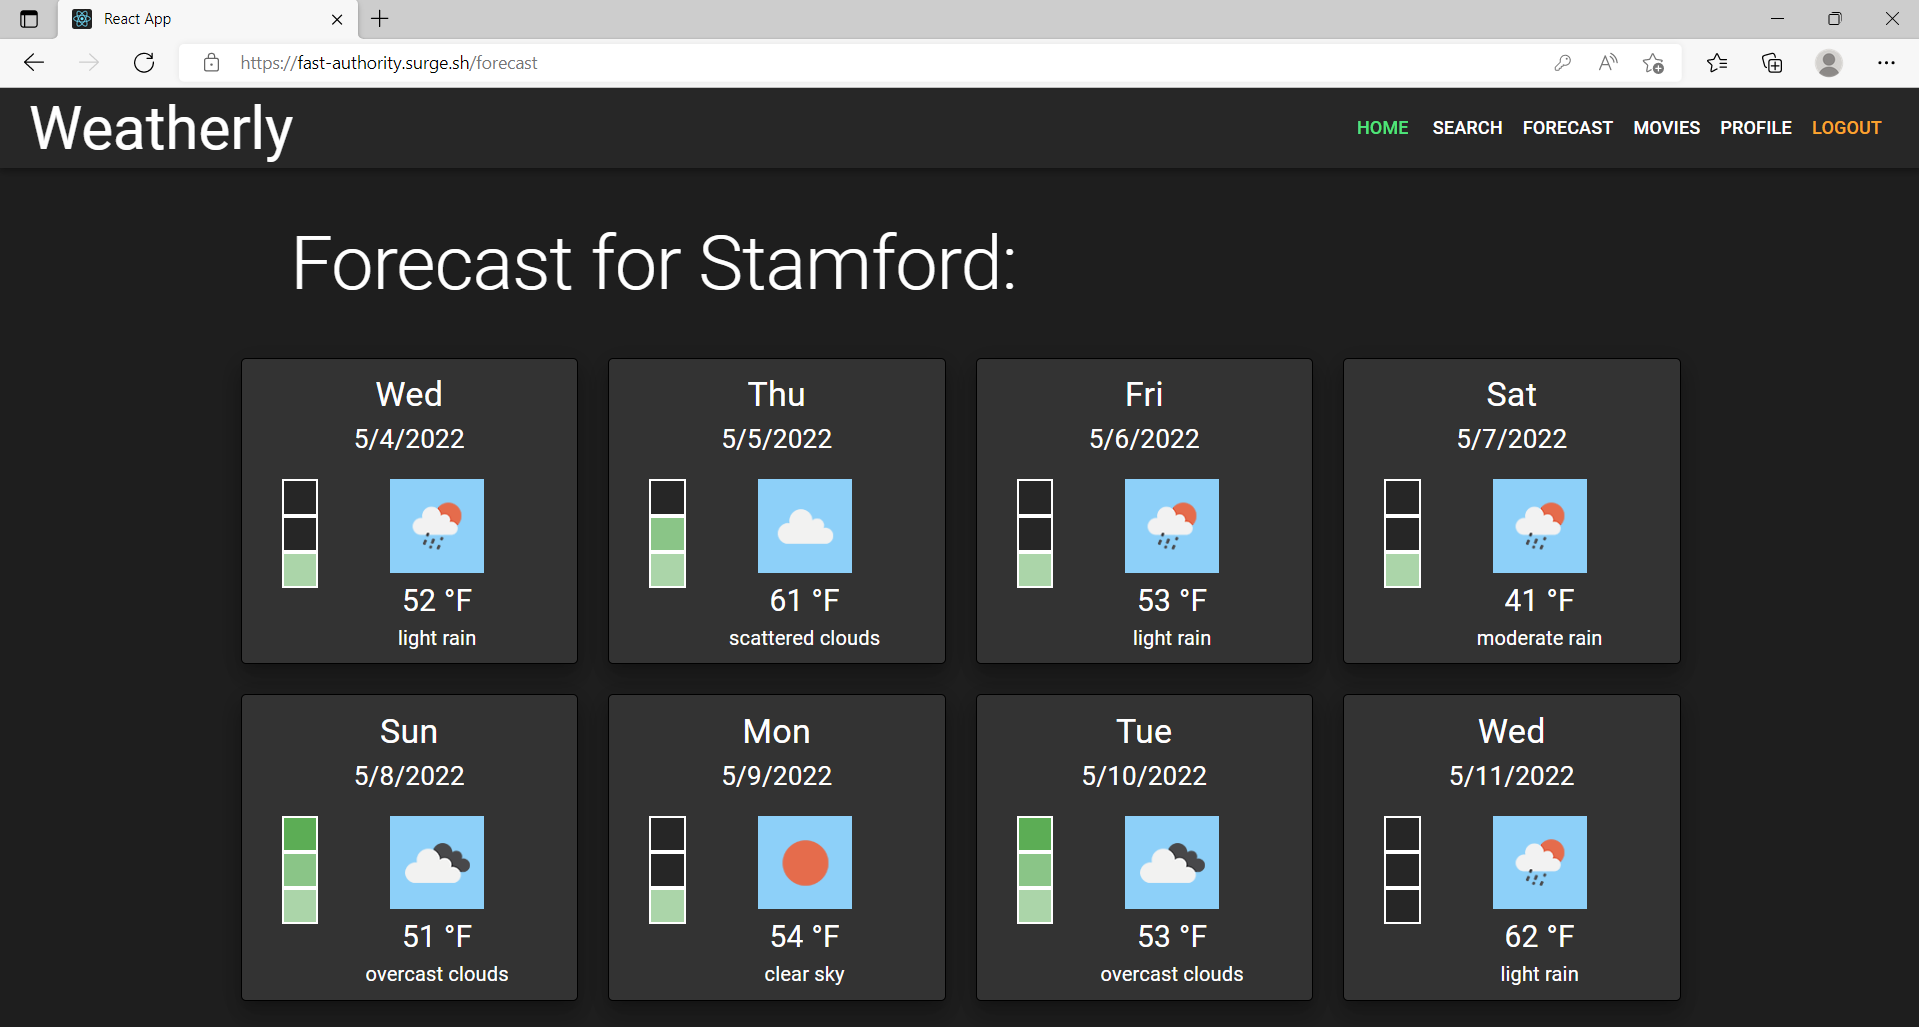Click the '52 °F' temperature text
The image size is (1919, 1027).
[437, 600]
